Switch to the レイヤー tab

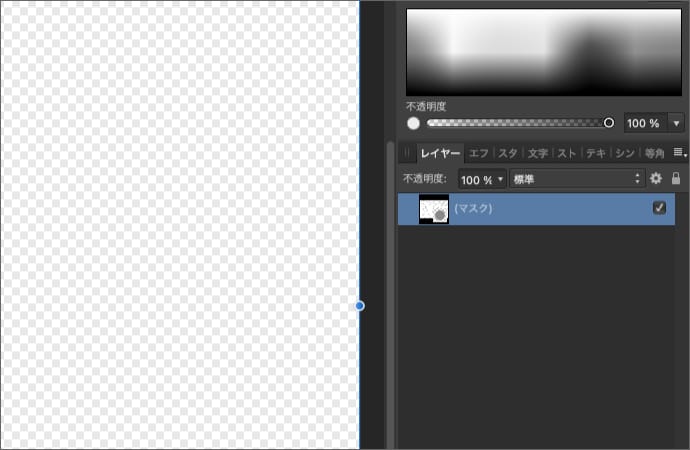point(440,153)
